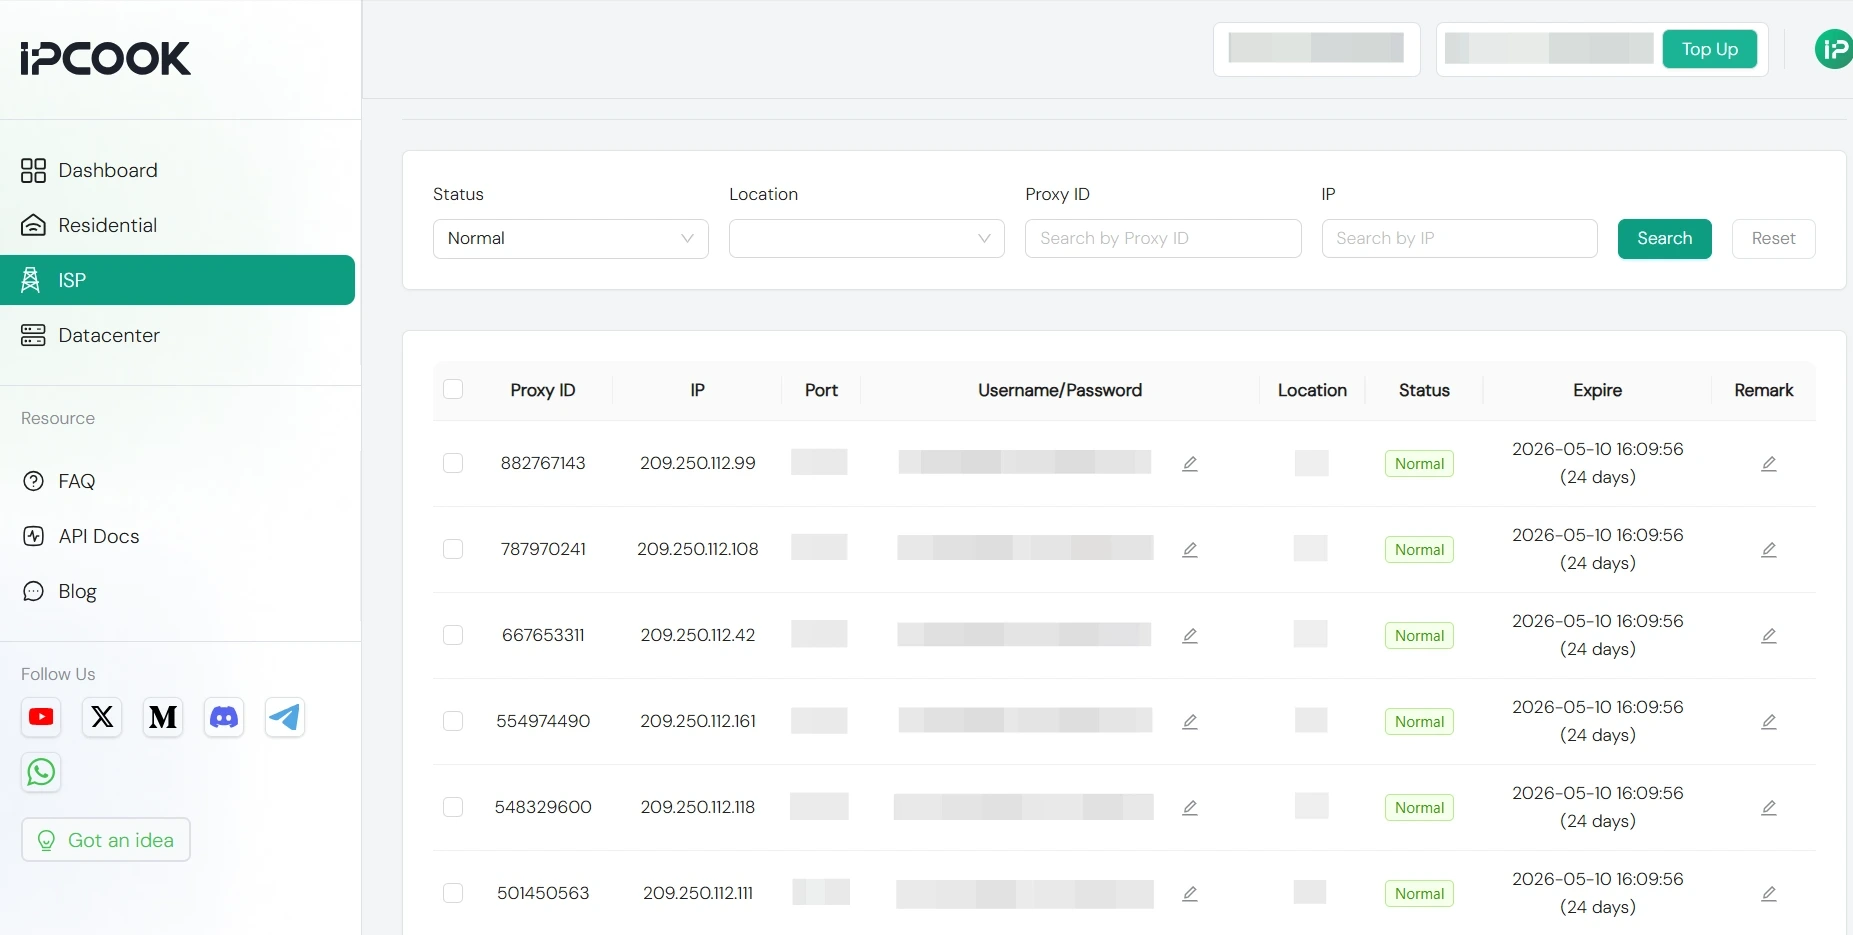Select the checkbox for proxy 787970241
The height and width of the screenshot is (935, 1853).
(453, 549)
